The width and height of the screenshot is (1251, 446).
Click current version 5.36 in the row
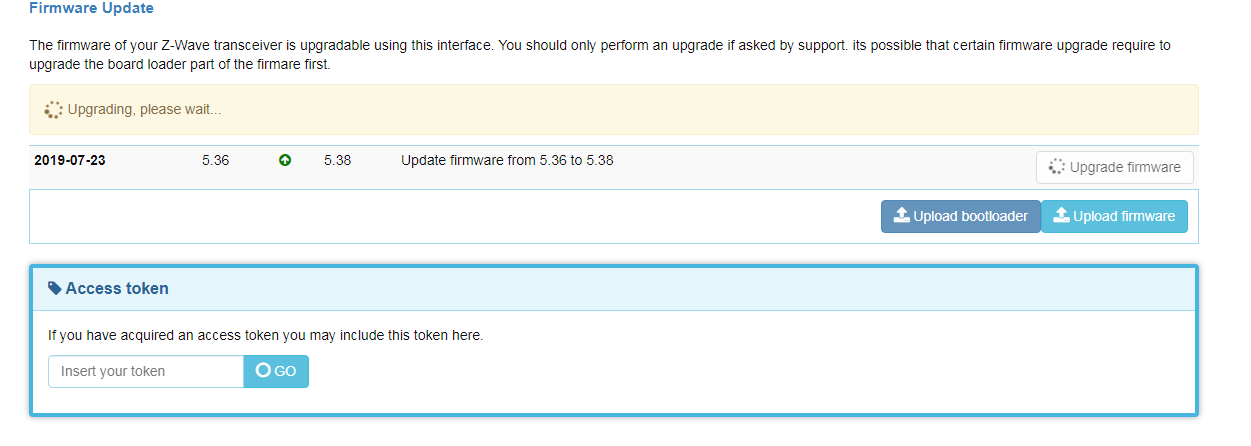point(215,160)
